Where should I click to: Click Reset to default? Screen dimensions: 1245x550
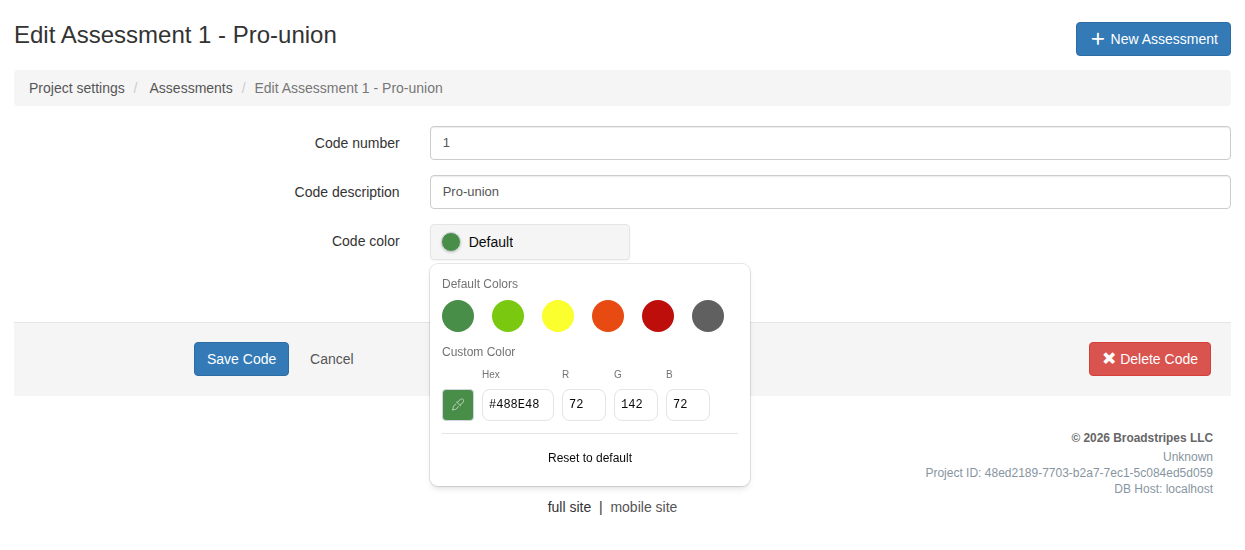point(590,458)
